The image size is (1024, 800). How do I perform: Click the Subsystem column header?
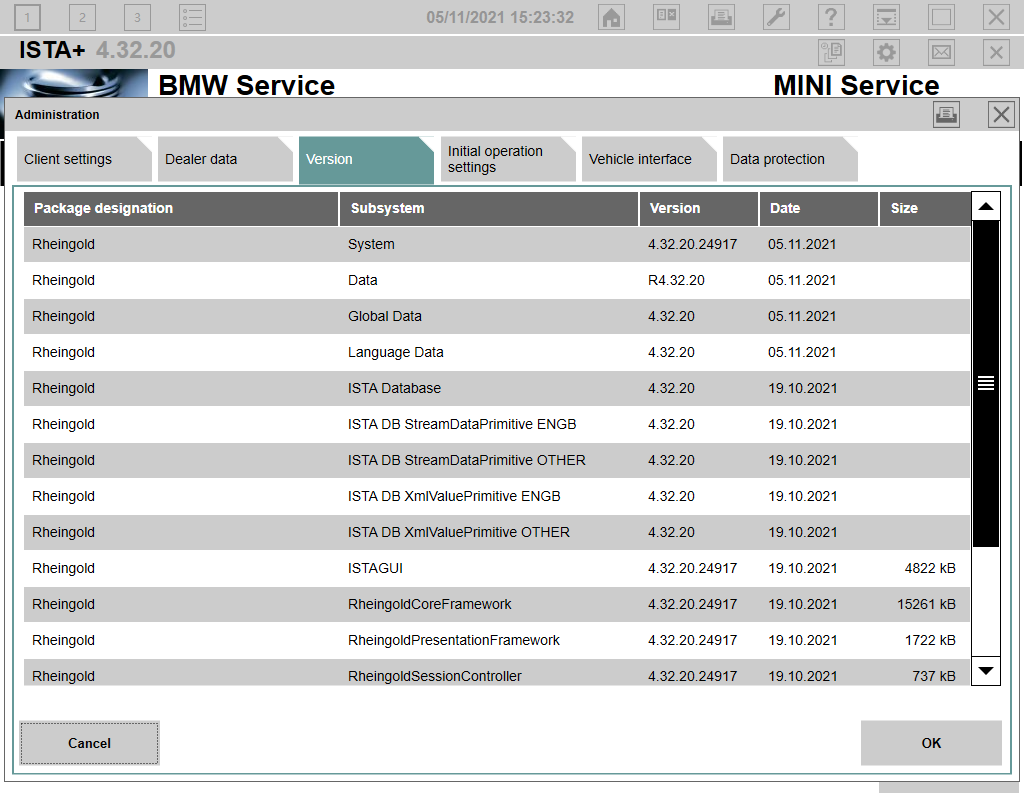[x=488, y=208]
